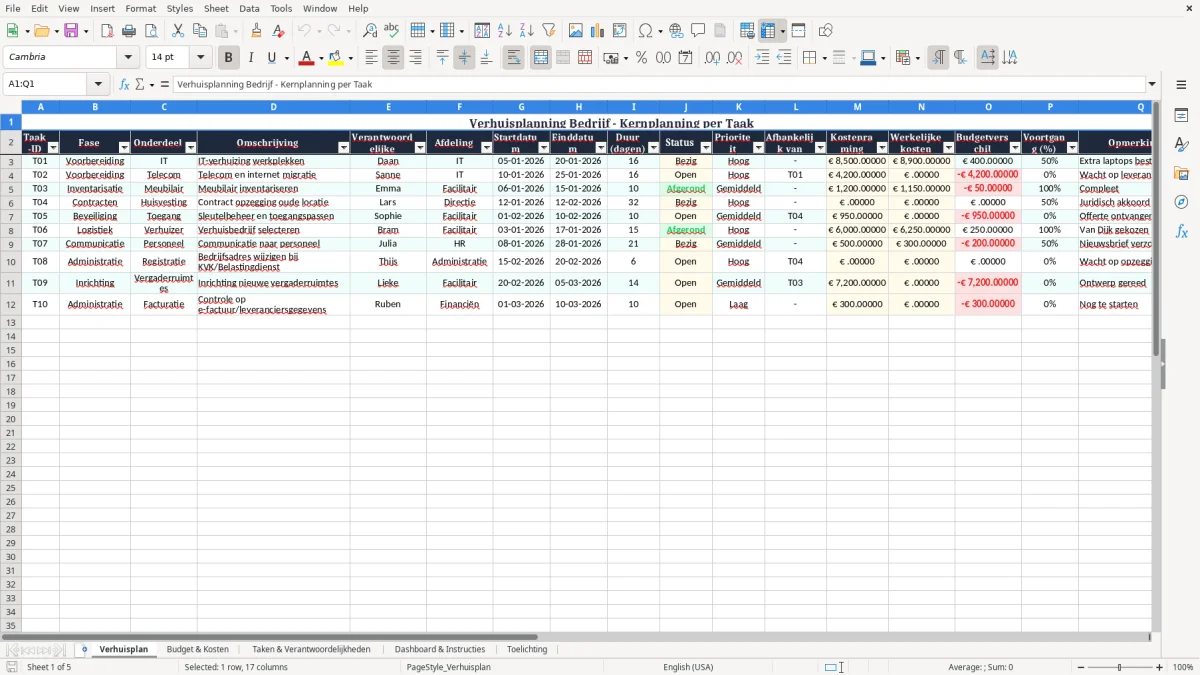The image size is (1200, 675).
Task: Open the font size dropdown
Action: [x=200, y=58]
